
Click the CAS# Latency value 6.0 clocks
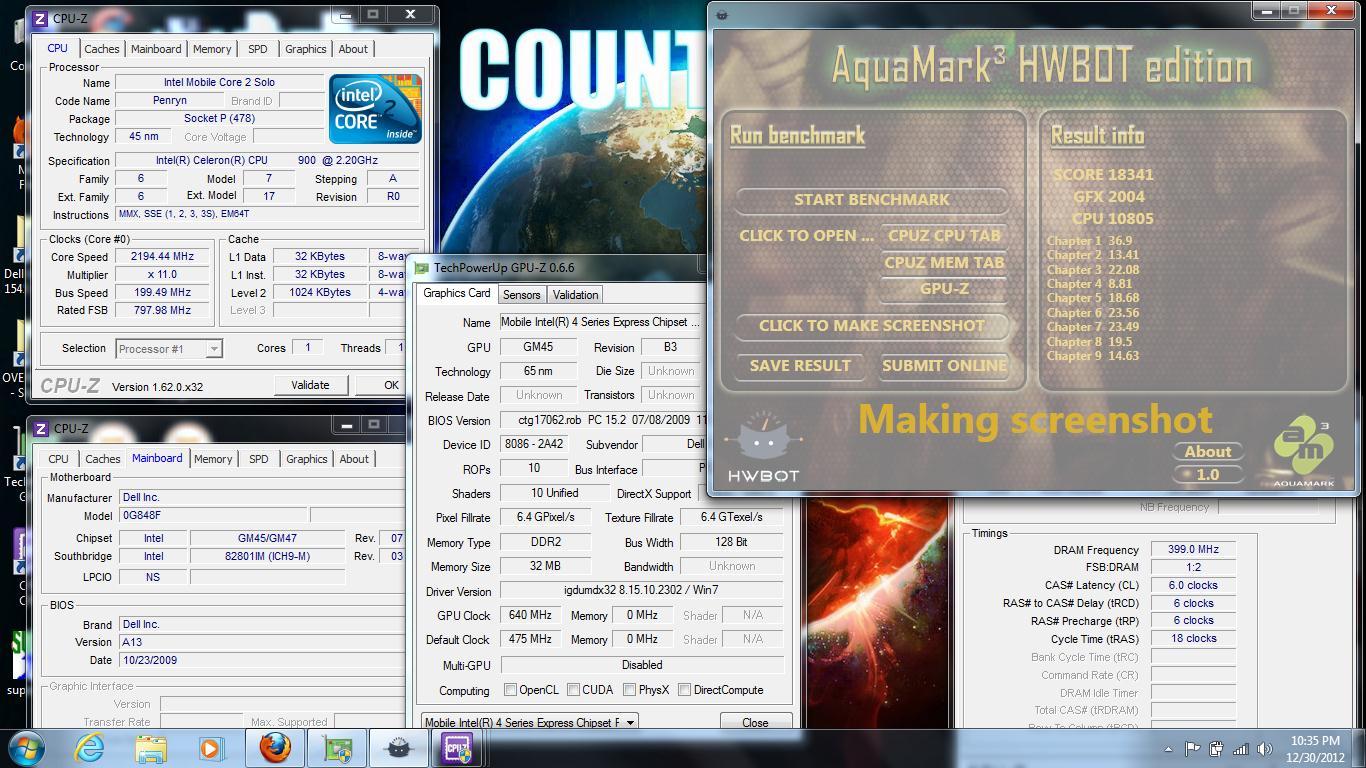click(1193, 586)
